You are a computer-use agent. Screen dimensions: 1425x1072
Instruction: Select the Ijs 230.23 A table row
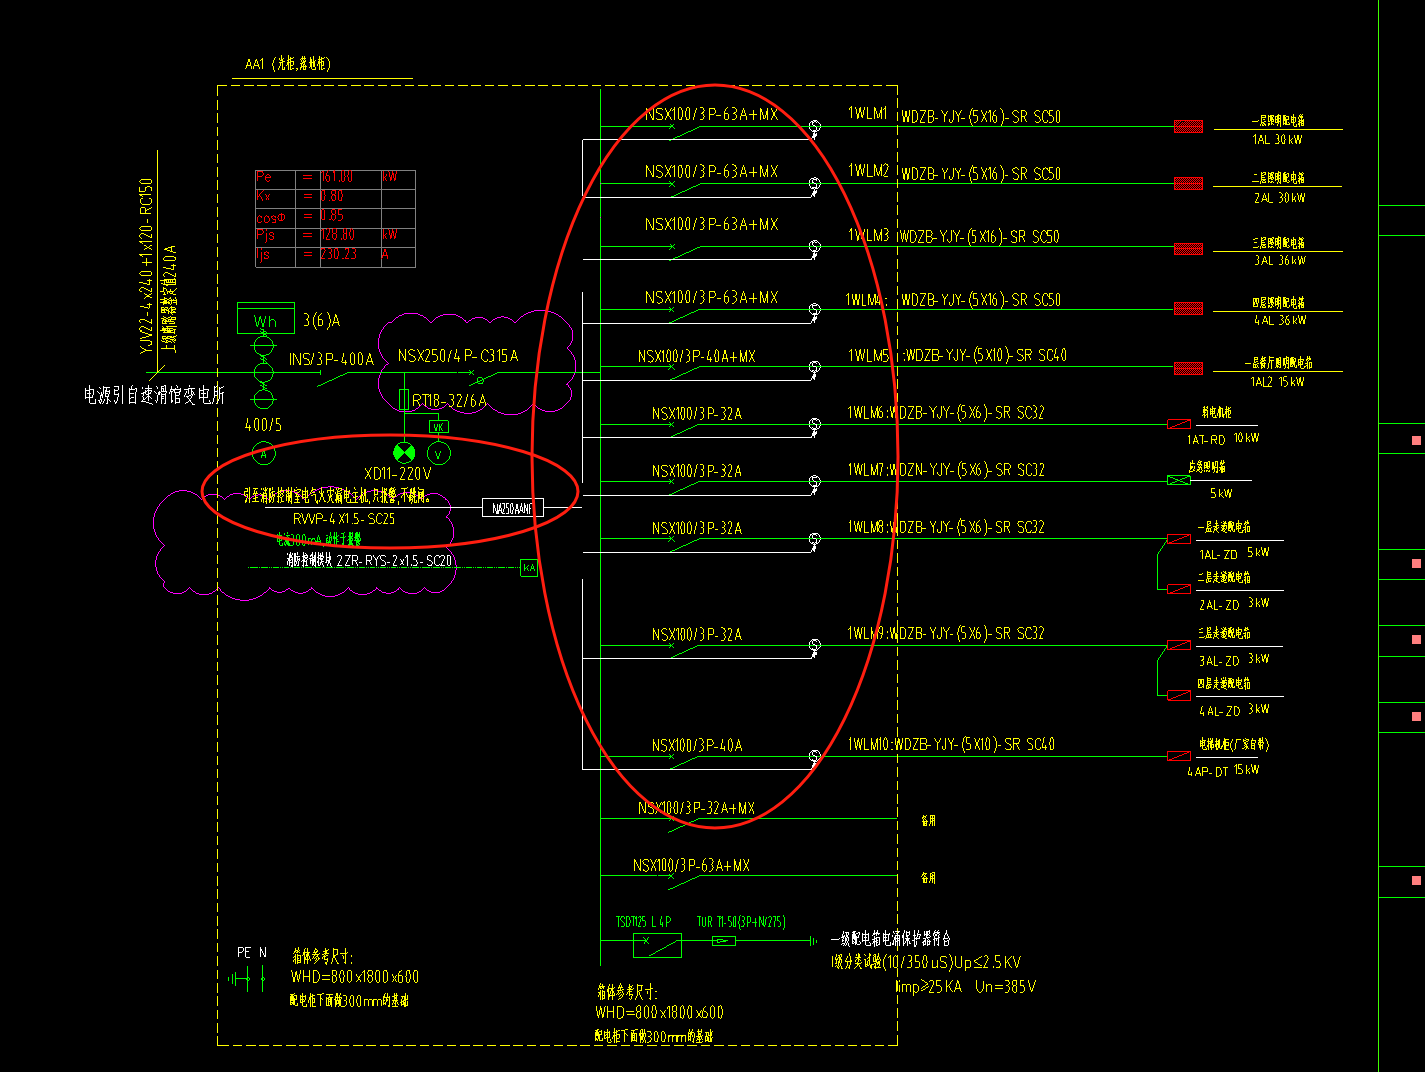point(335,255)
